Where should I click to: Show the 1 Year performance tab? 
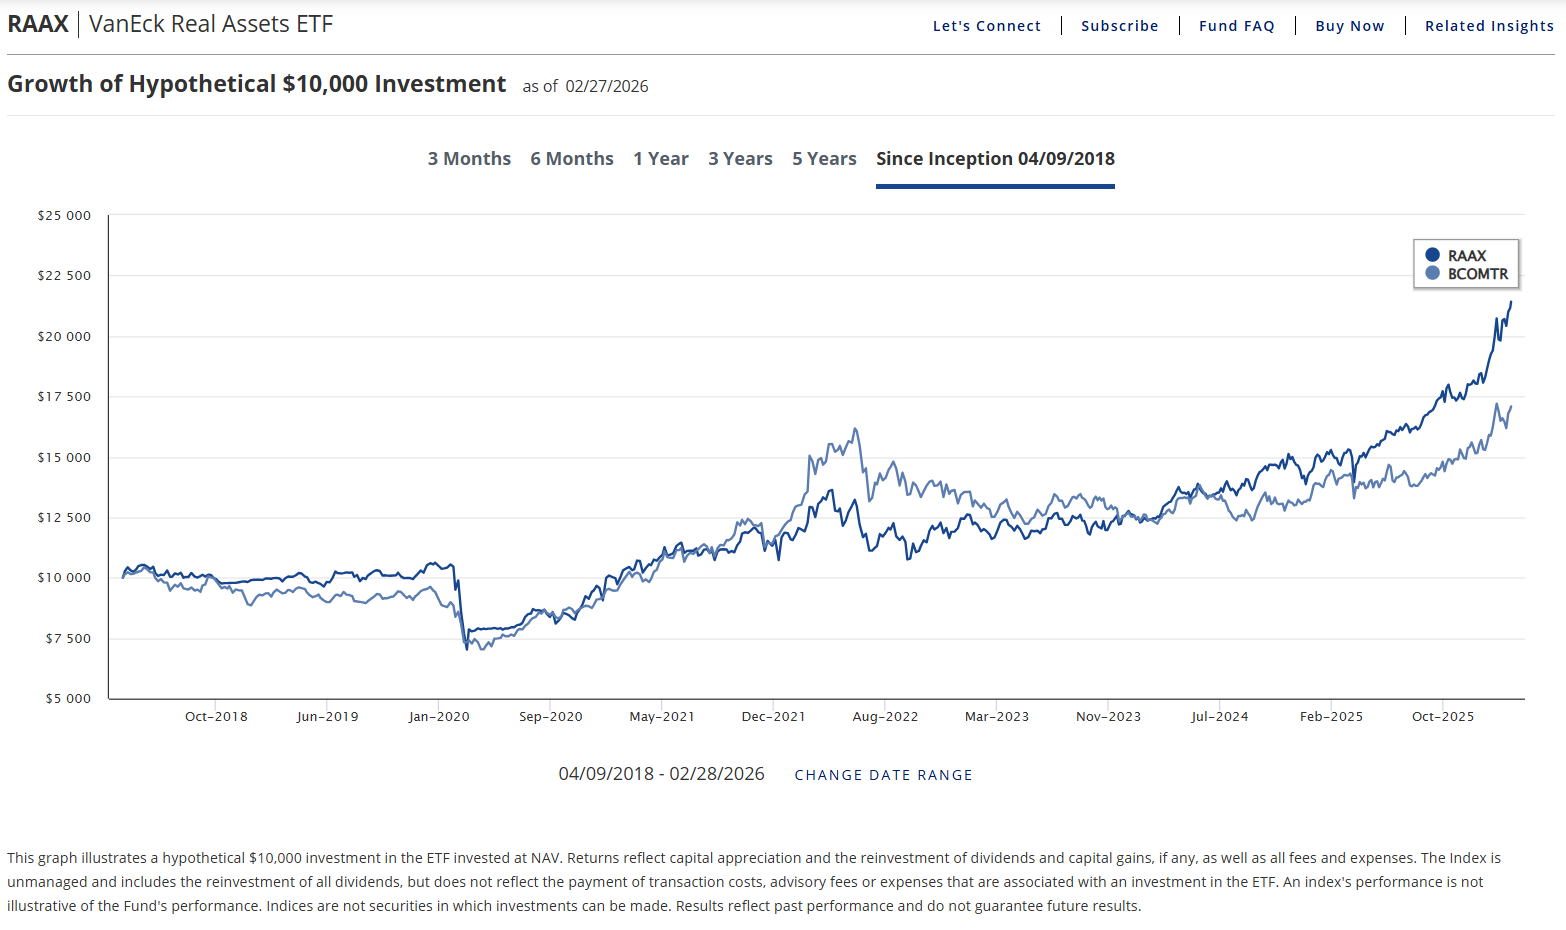(x=661, y=159)
